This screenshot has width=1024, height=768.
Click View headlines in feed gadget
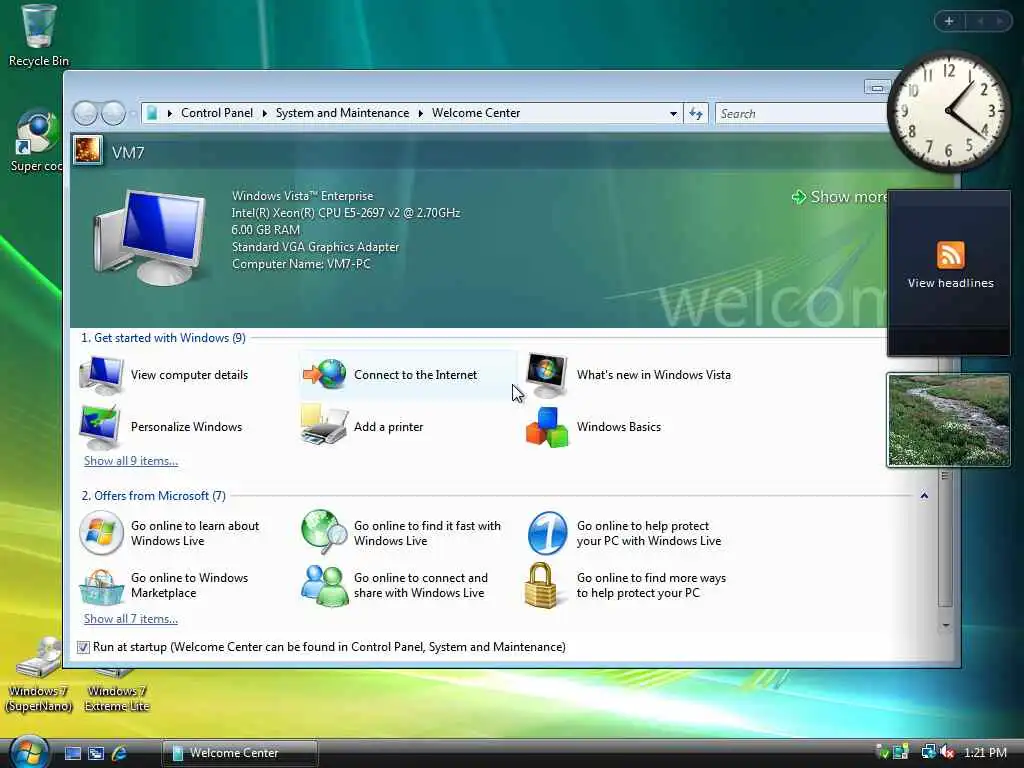pos(950,283)
